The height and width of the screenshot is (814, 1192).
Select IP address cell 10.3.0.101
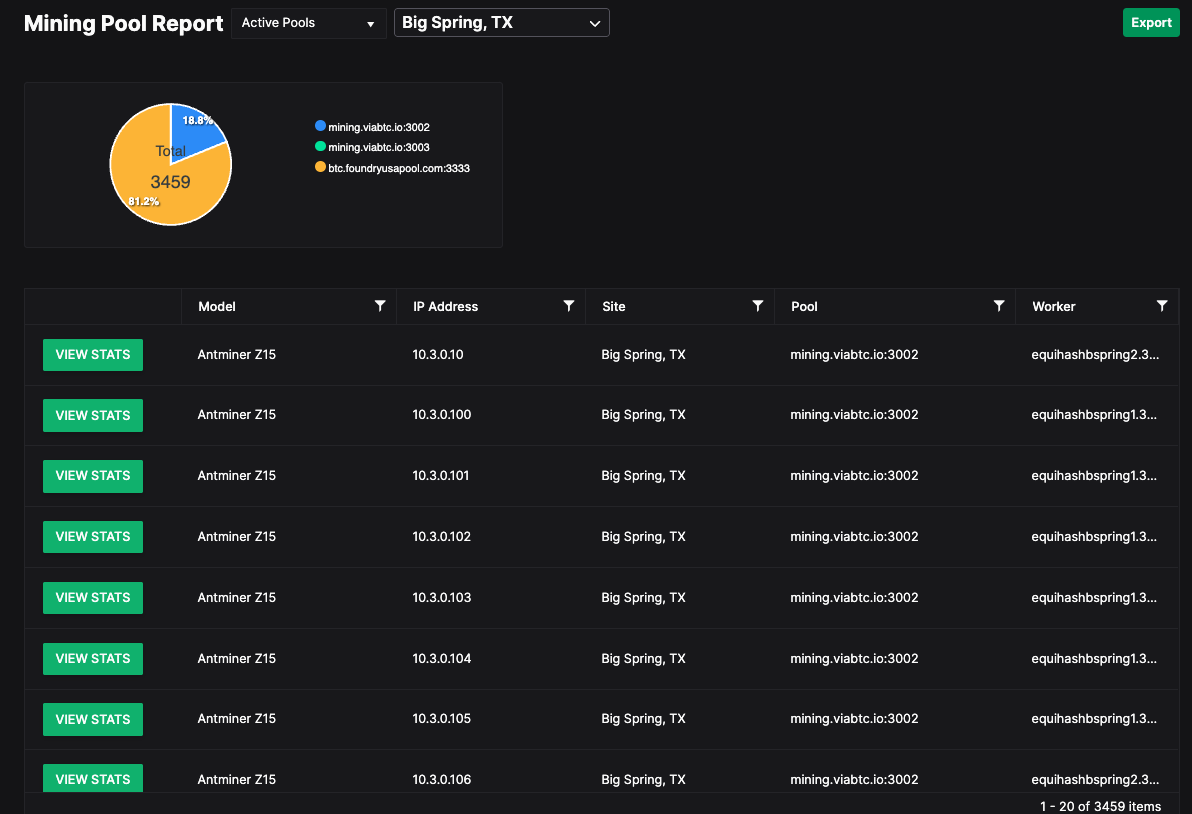(441, 475)
